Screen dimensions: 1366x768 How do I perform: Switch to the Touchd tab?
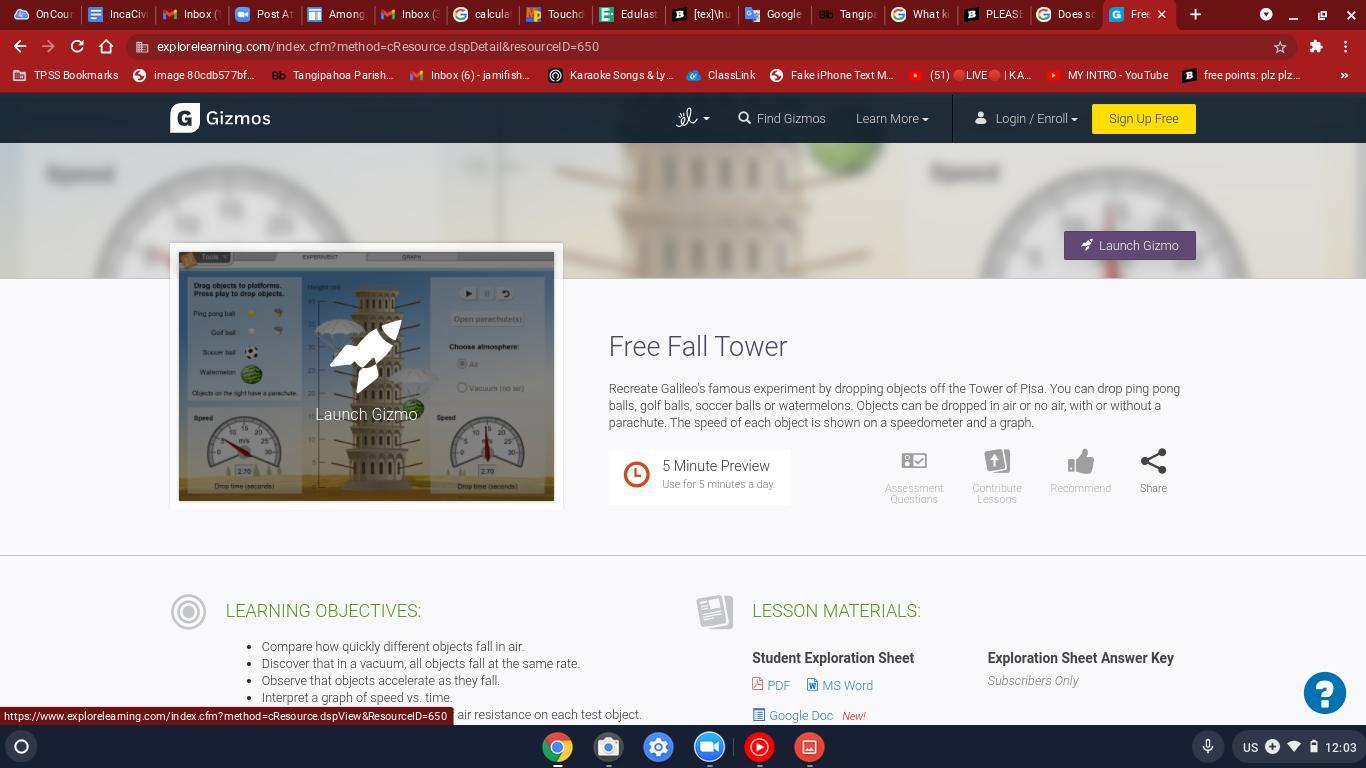pyautogui.click(x=556, y=14)
